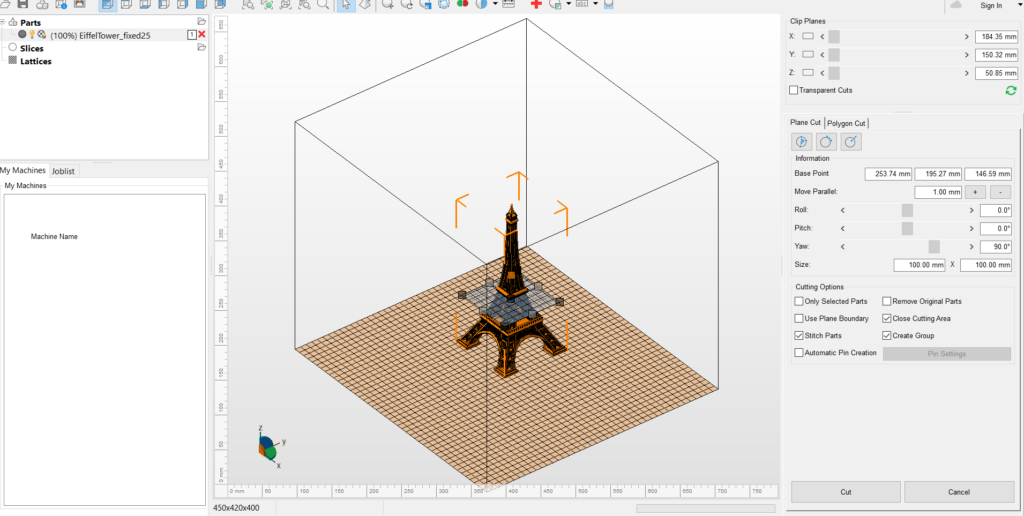The width and height of the screenshot is (1024, 516).
Task: Open the Joblist tab
Action: click(63, 171)
